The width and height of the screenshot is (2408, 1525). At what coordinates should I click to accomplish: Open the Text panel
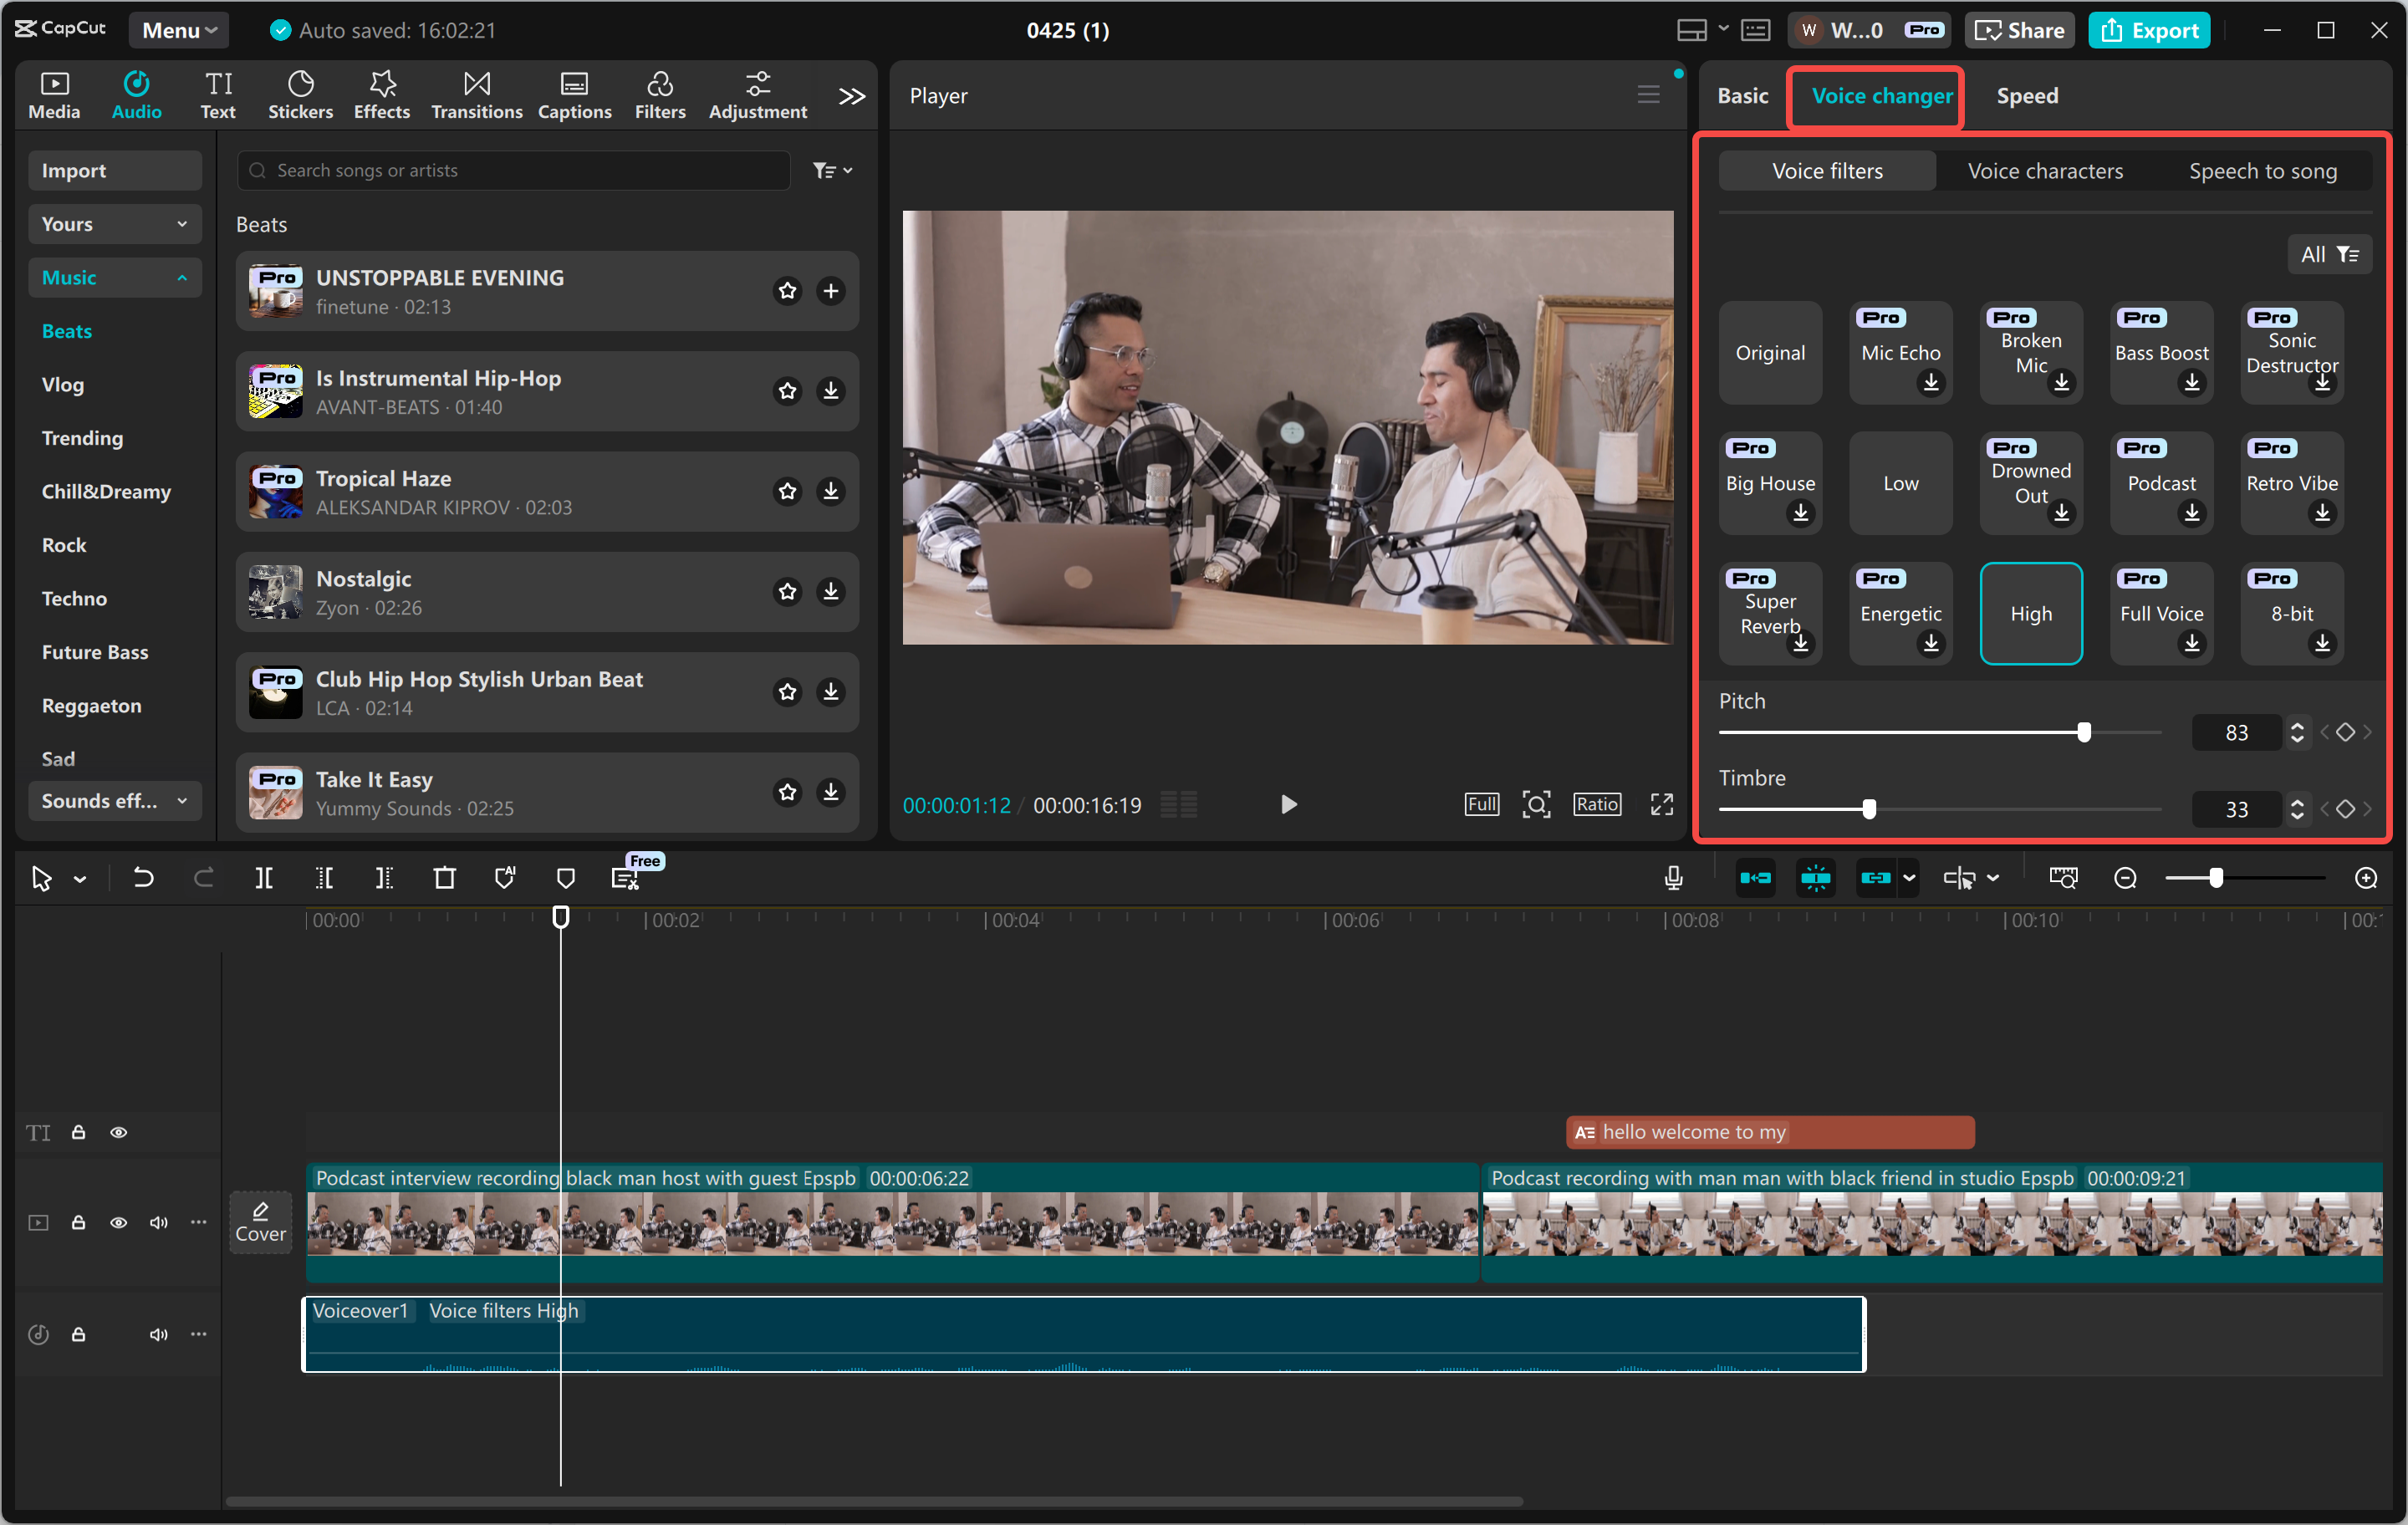[x=218, y=95]
